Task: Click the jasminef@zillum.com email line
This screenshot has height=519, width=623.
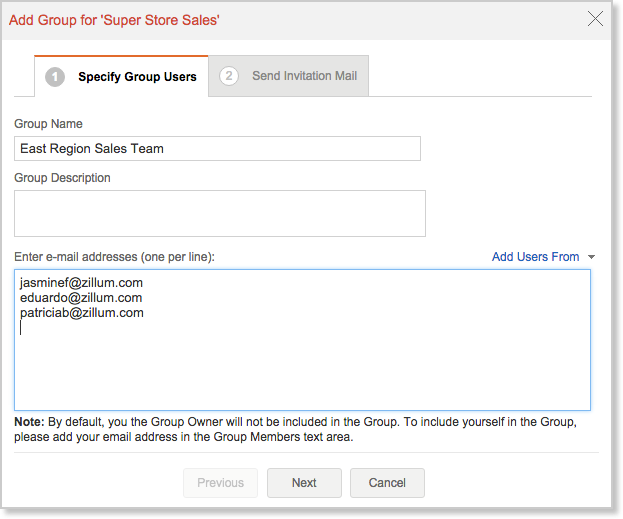Action: click(x=81, y=283)
